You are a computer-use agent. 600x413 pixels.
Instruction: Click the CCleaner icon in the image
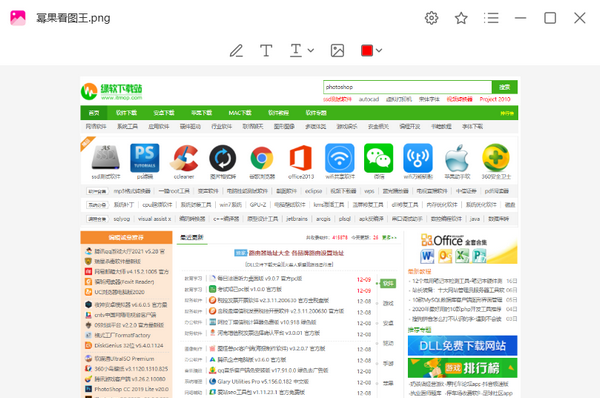tap(184, 157)
